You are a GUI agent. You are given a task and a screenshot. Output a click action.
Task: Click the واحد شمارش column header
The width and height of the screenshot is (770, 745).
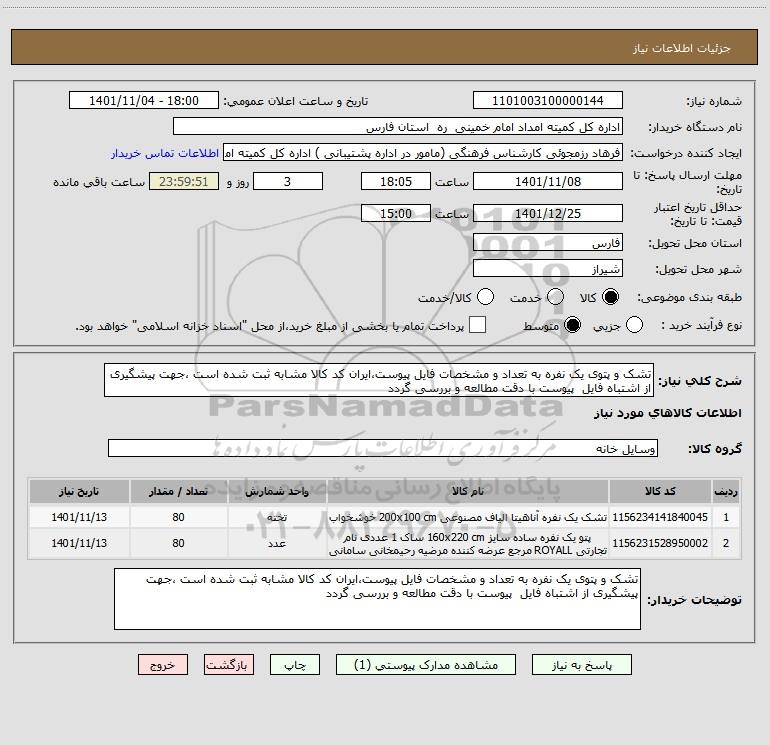pos(277,491)
